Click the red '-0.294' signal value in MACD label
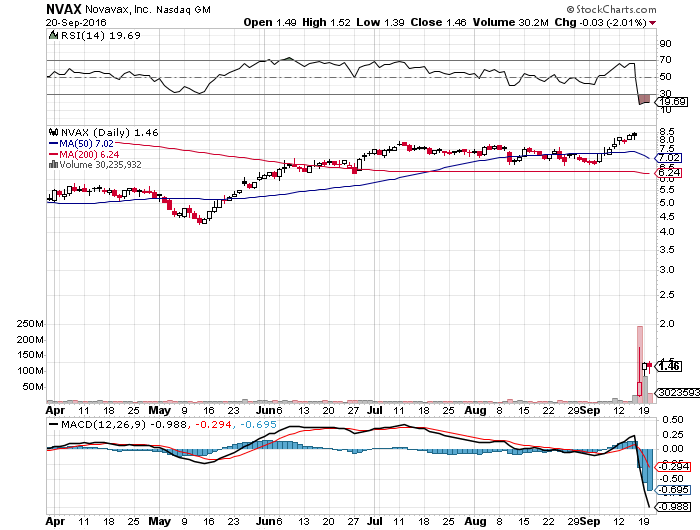The height and width of the screenshot is (530, 700). (213, 424)
